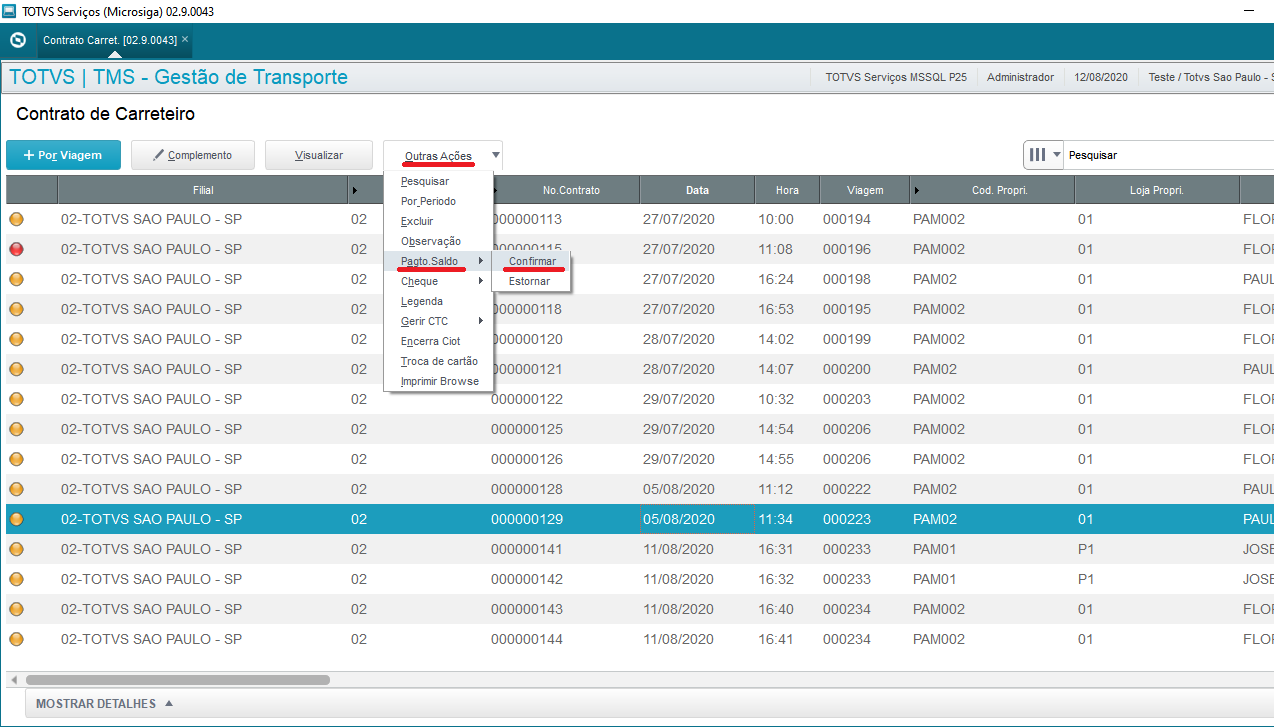Expand the MOSTRAR DETALHES panel
1274x727 pixels.
(x=104, y=704)
